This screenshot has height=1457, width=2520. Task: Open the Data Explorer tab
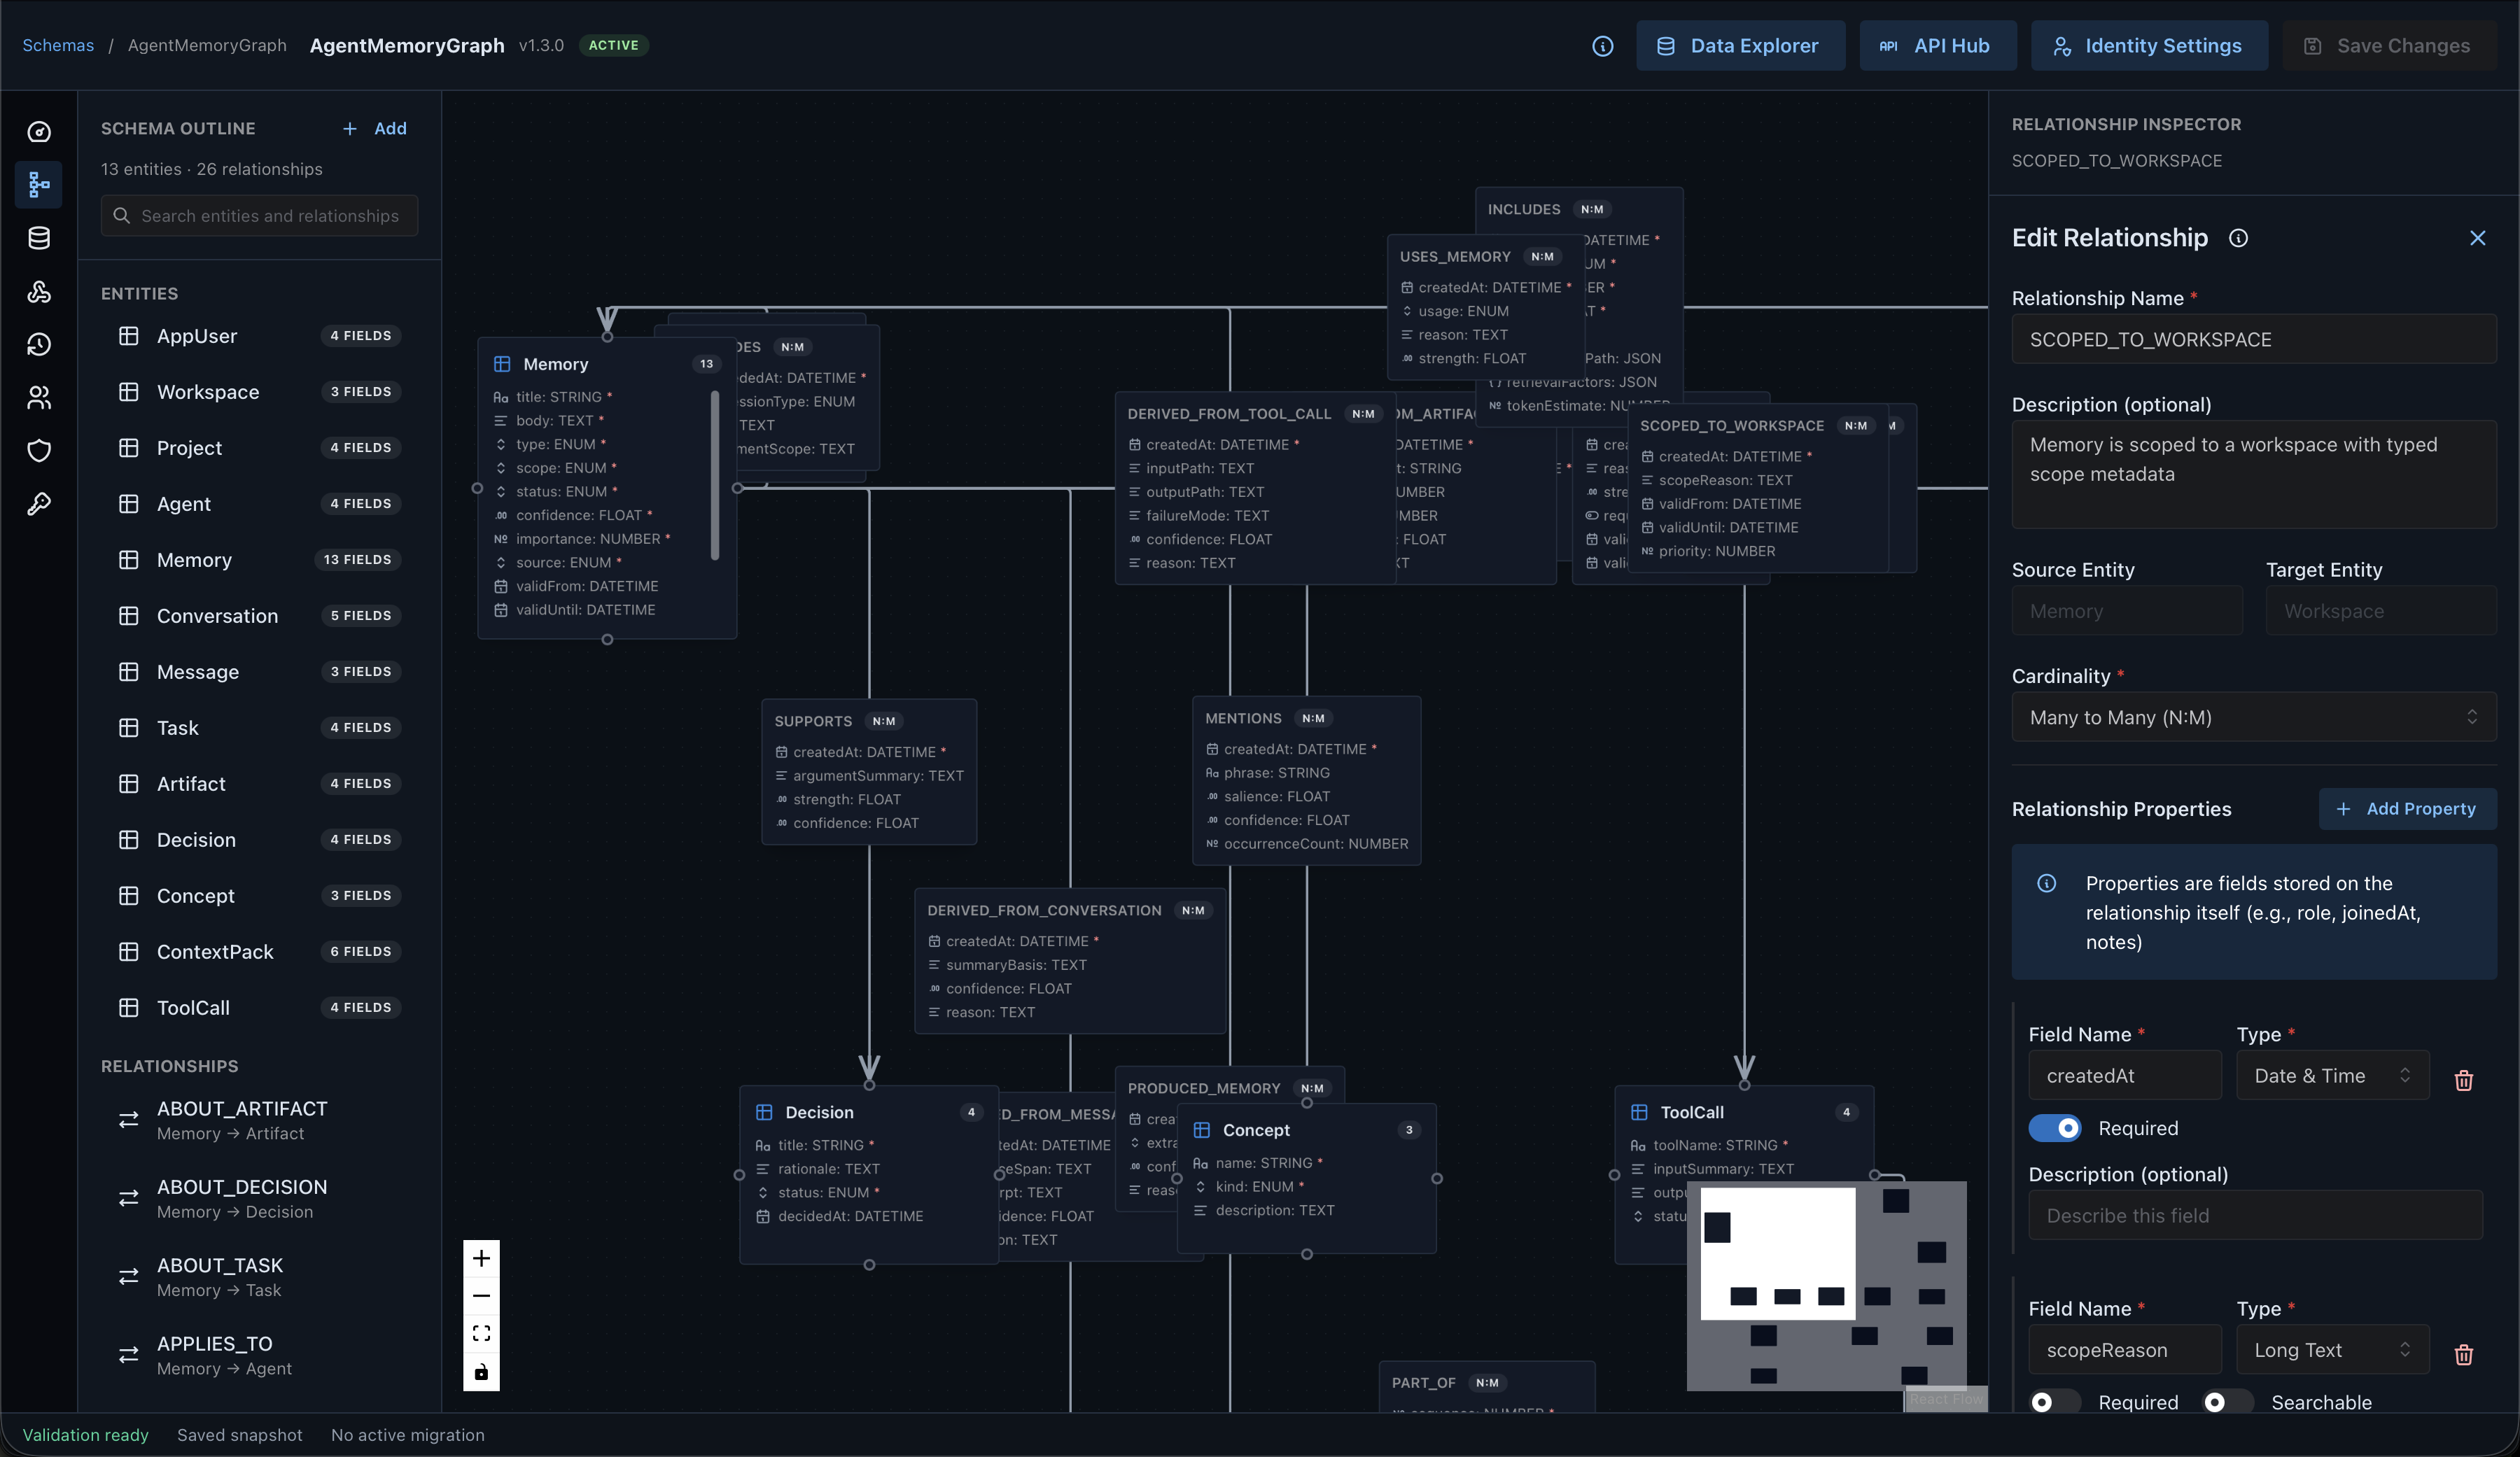coord(1740,46)
